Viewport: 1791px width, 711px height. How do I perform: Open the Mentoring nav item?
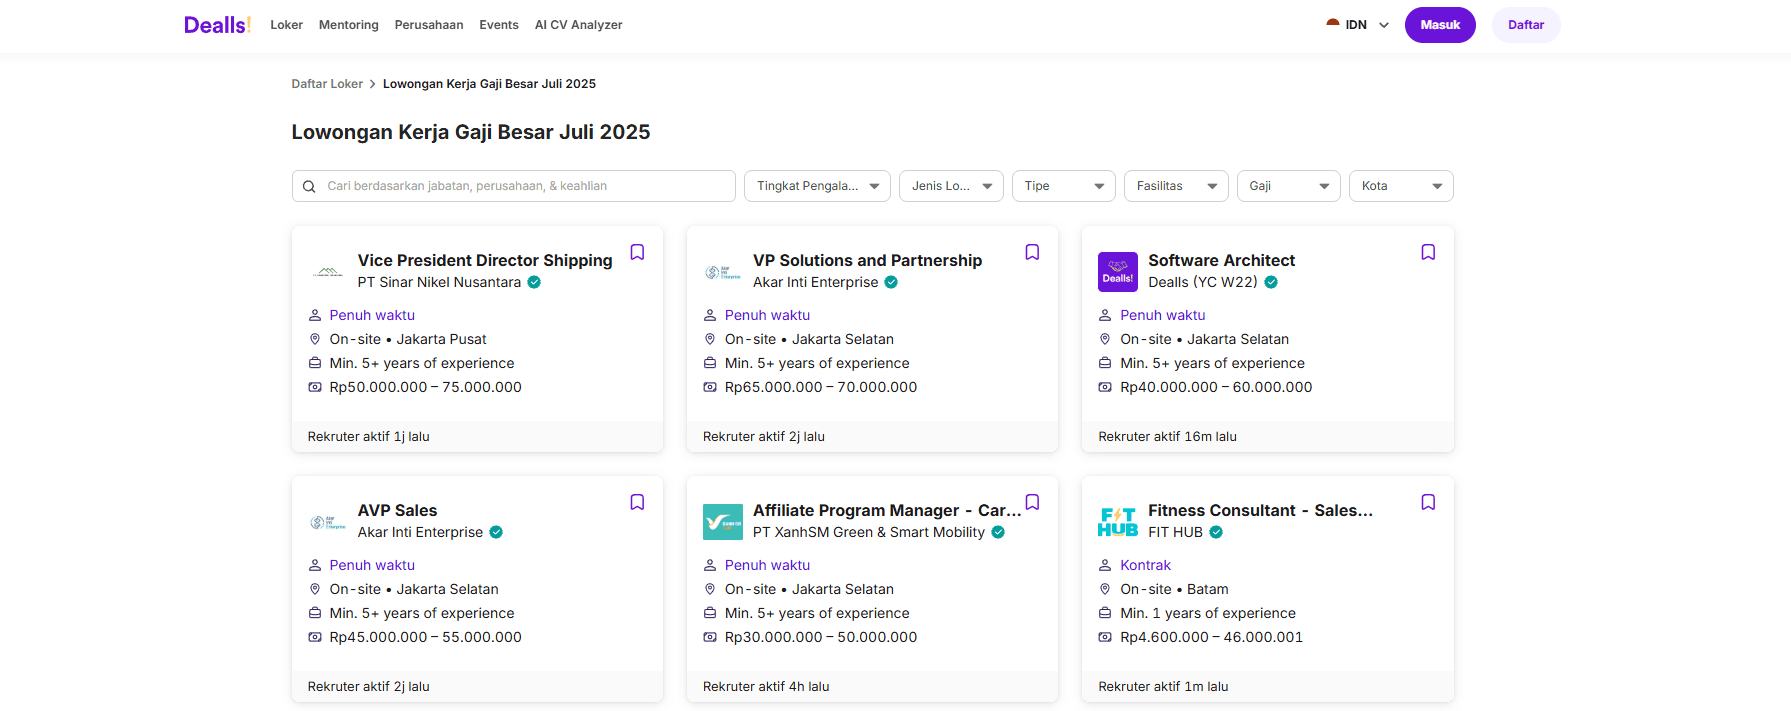(349, 25)
